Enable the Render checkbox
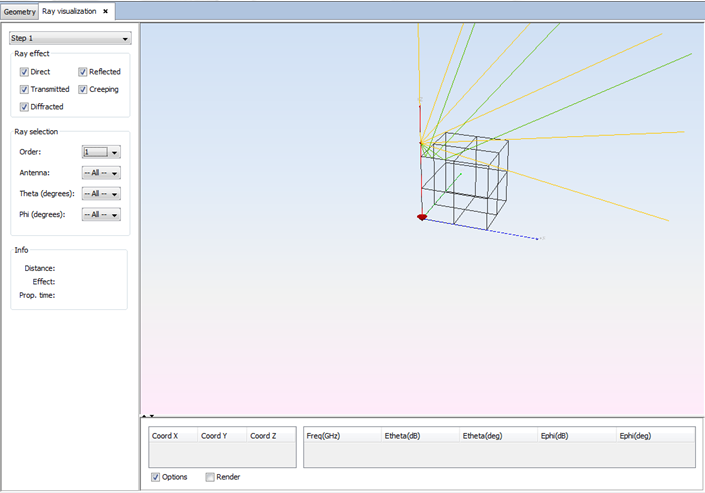The height and width of the screenshot is (493, 705). point(210,477)
